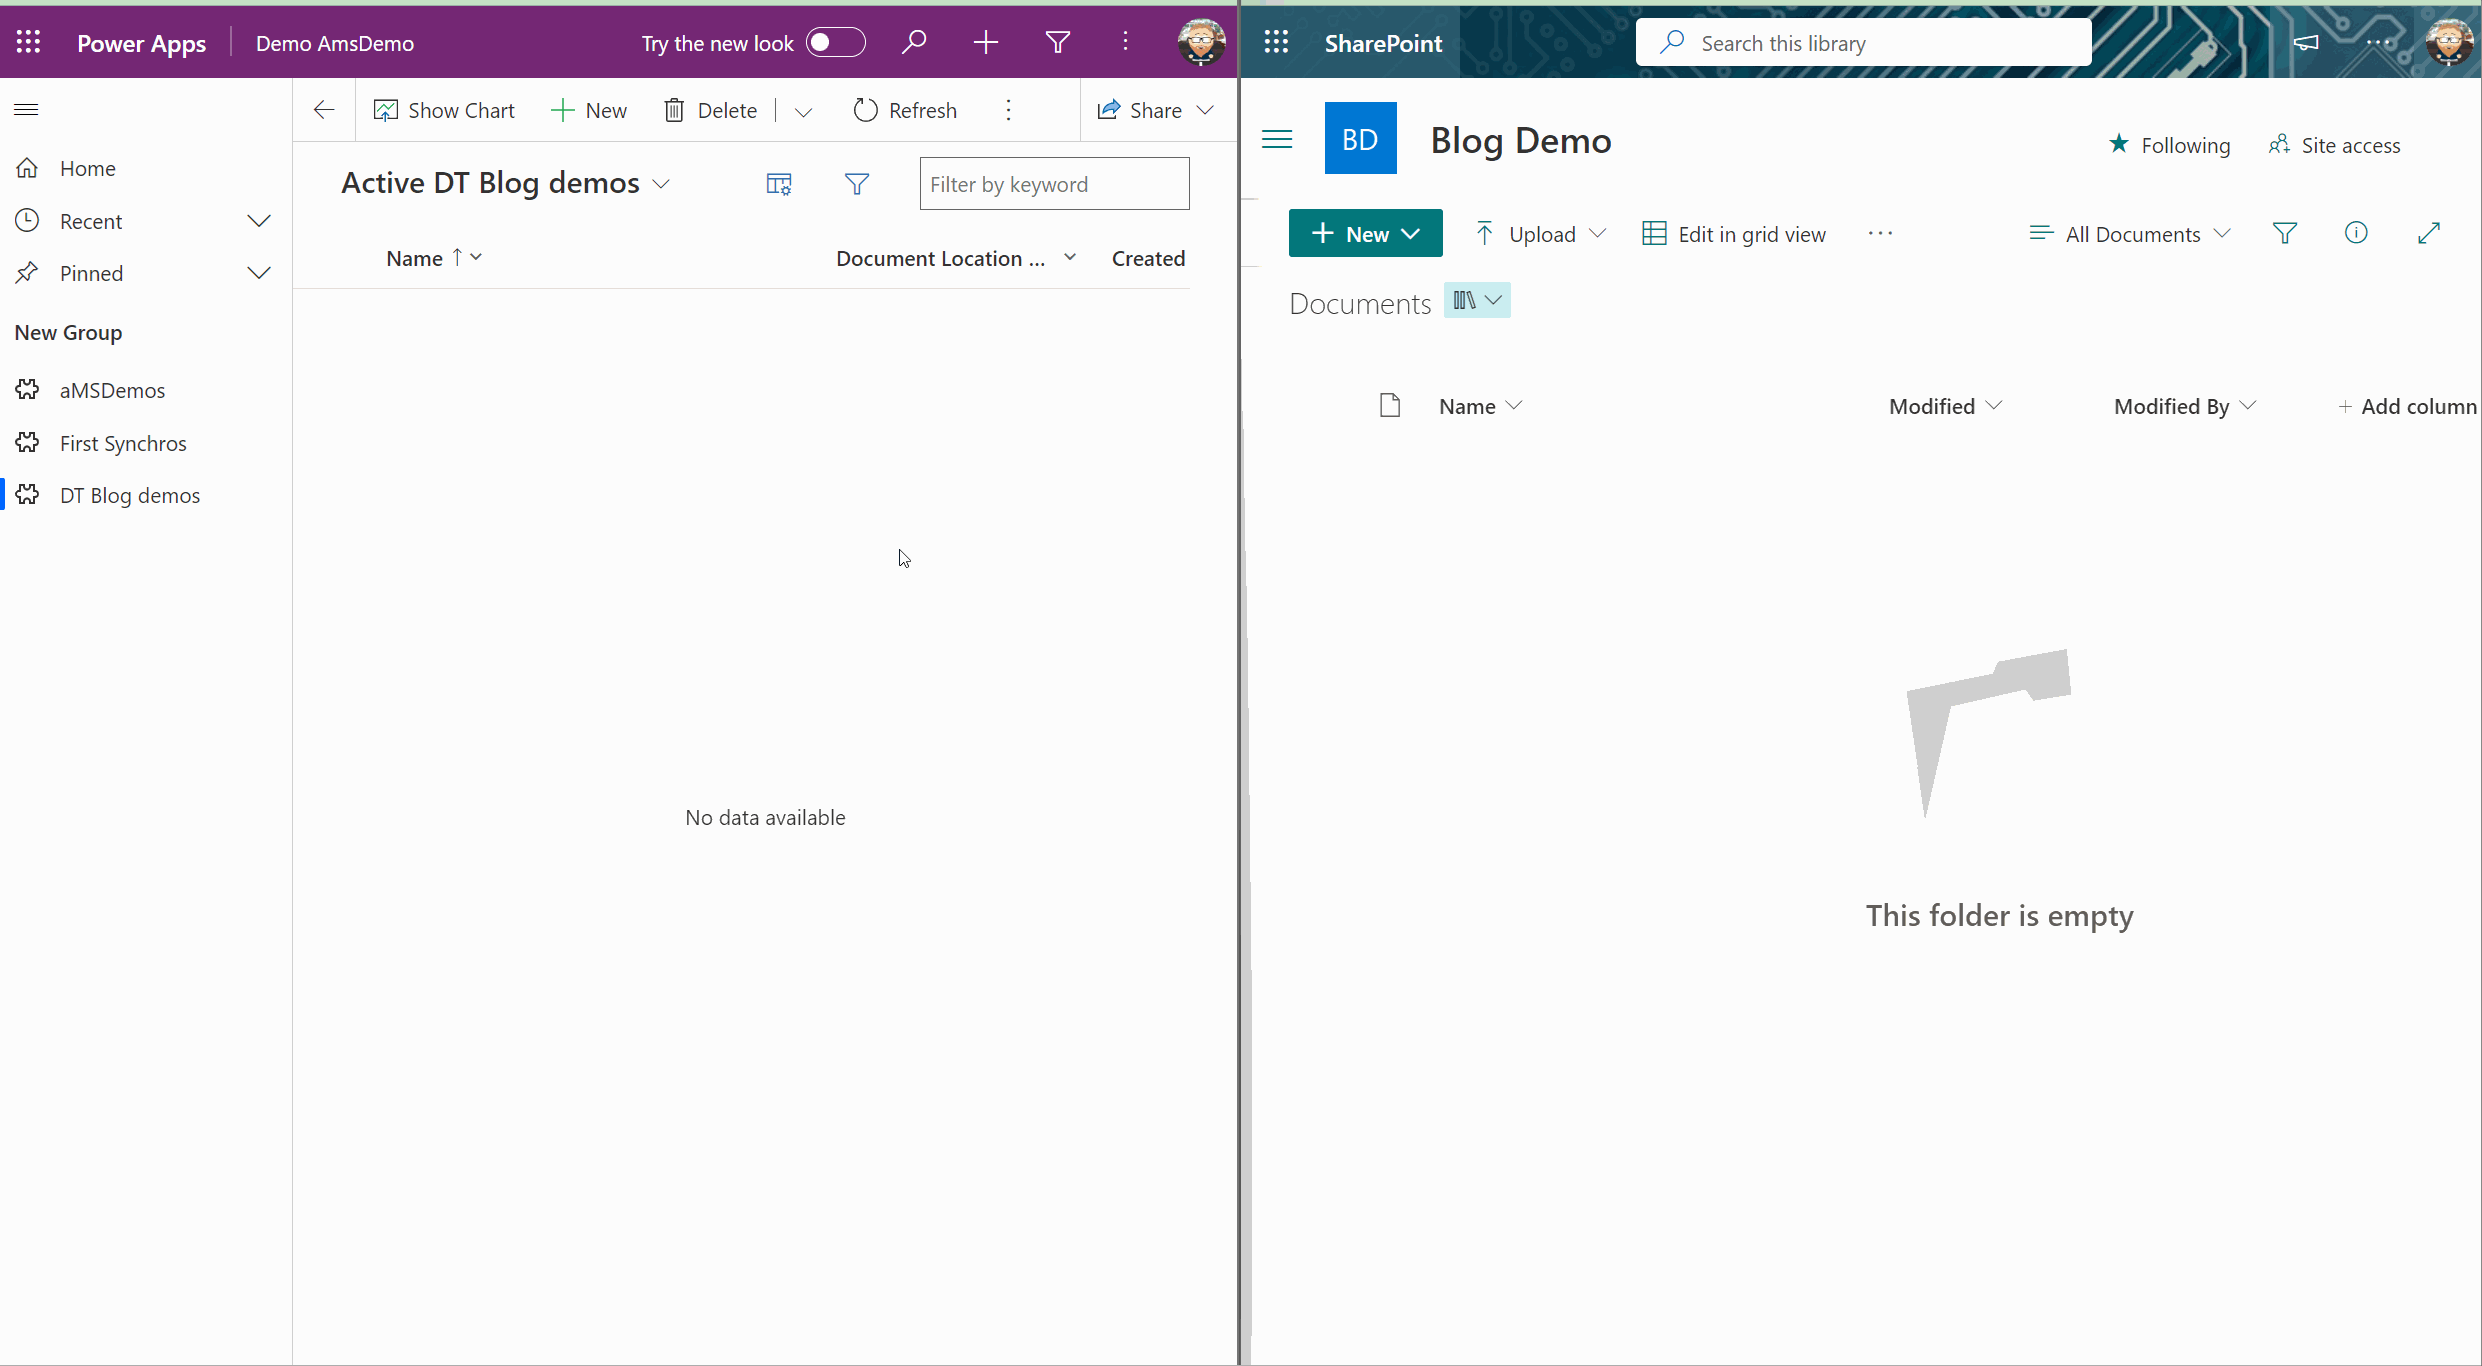Open the Power Apps app launcher waffle
The image size is (2482, 1366).
(x=28, y=42)
